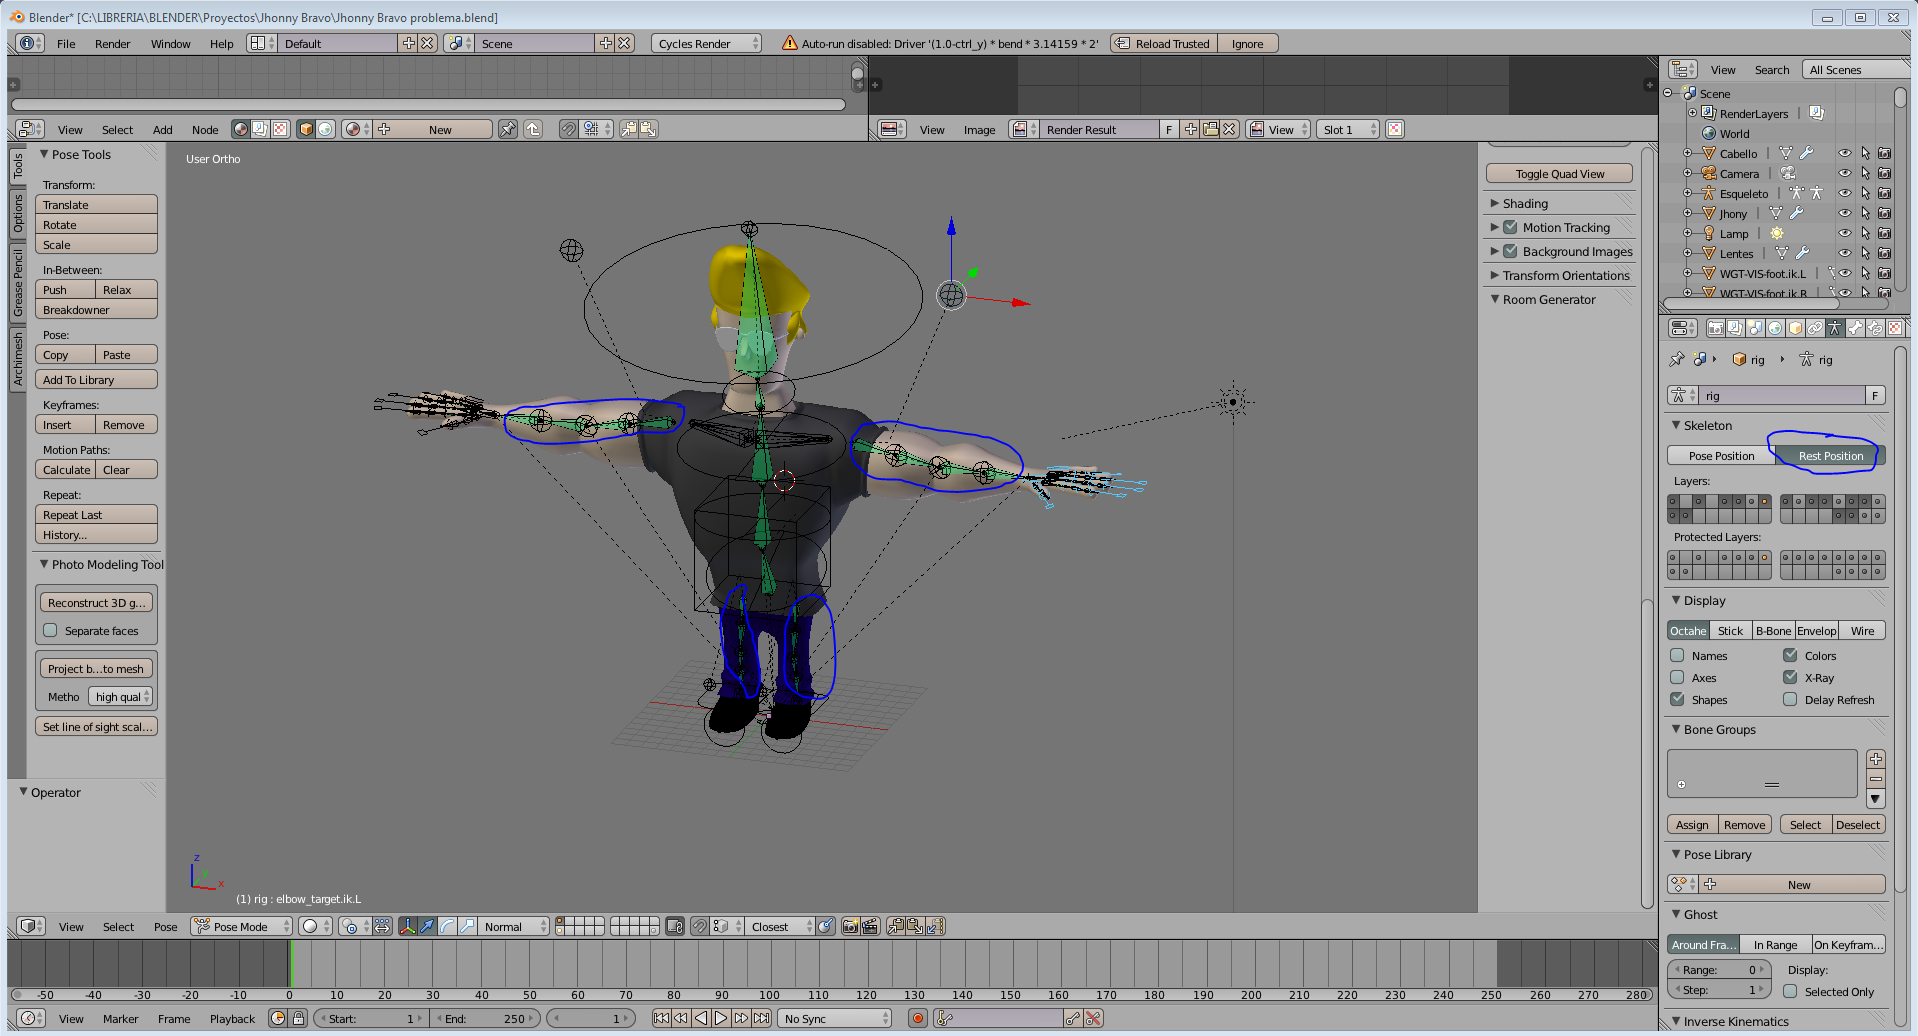The height and width of the screenshot is (1036, 1918).
Task: Click the node editor pin tree icon
Action: 508,129
